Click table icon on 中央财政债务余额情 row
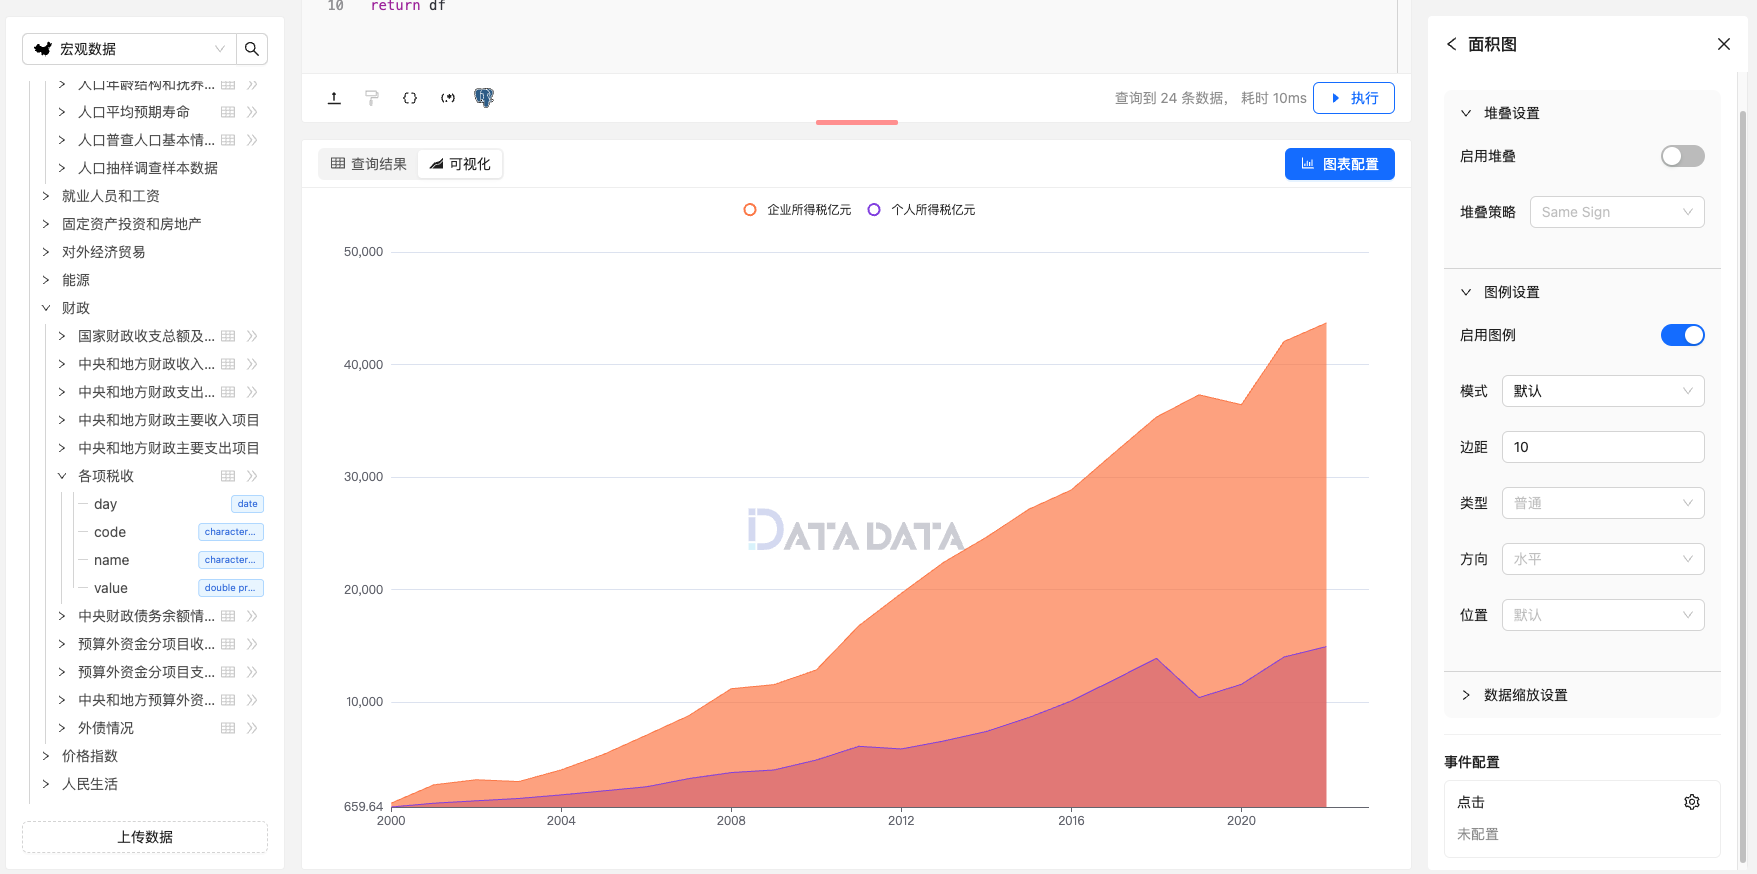The height and width of the screenshot is (874, 1757). (x=228, y=616)
